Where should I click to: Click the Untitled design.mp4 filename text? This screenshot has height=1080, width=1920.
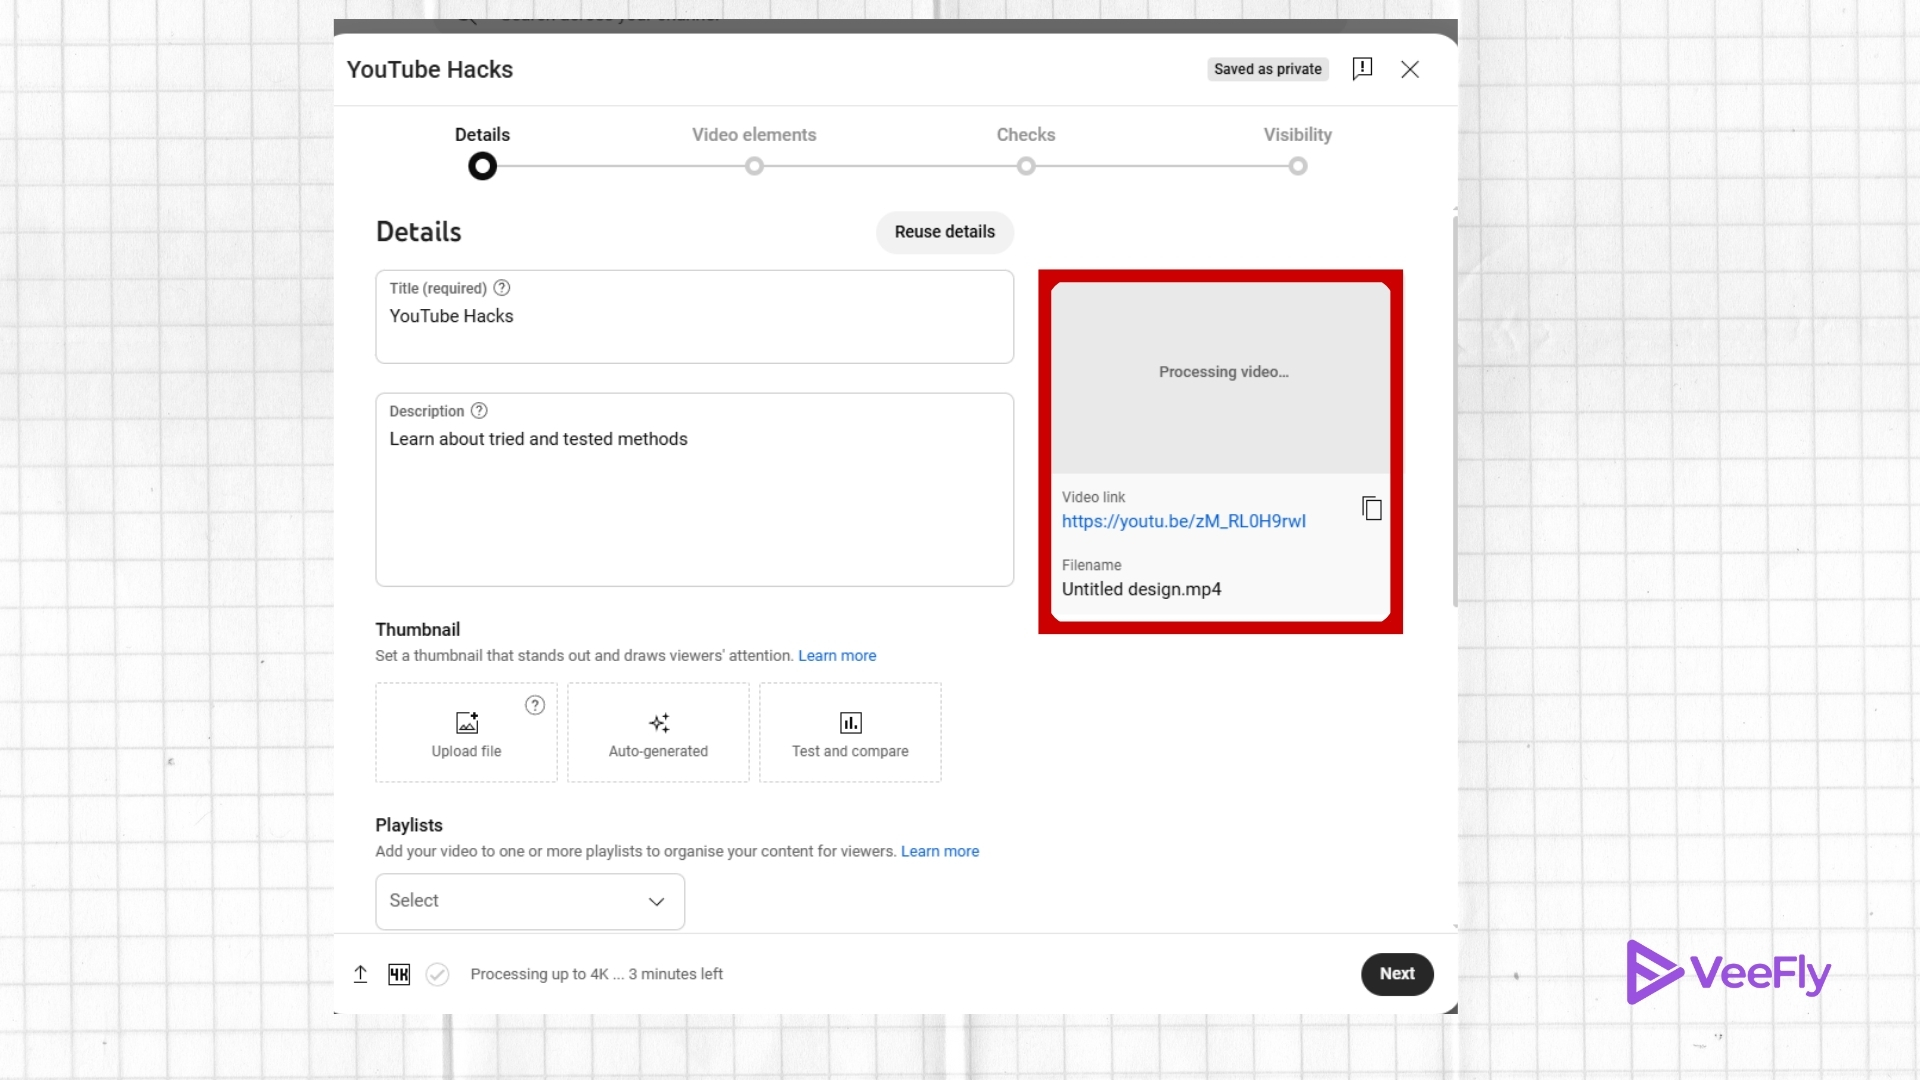[x=1141, y=590]
